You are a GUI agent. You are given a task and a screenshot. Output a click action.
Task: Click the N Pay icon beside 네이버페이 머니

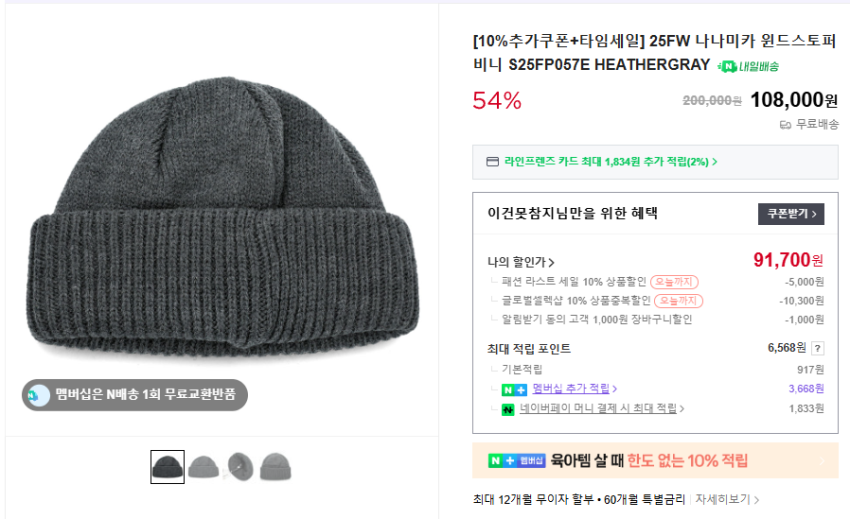click(x=508, y=409)
